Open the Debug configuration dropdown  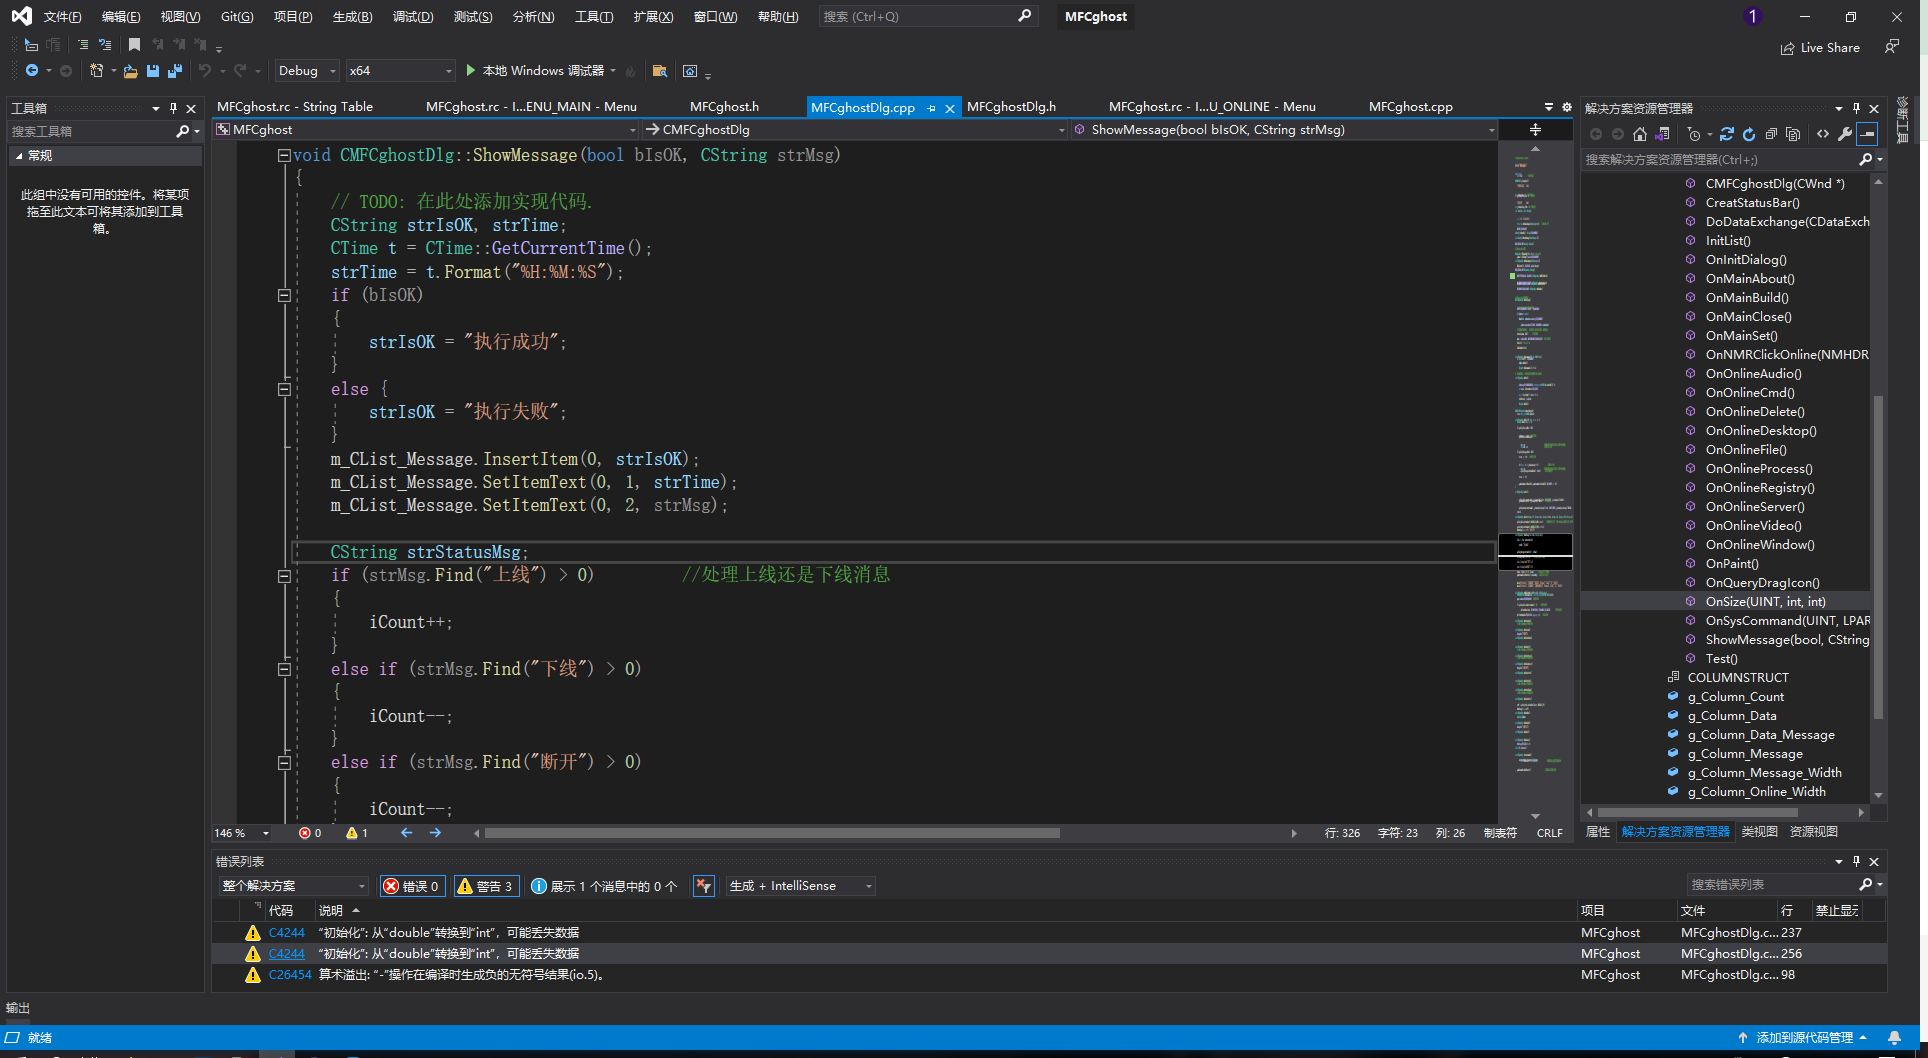(x=307, y=71)
